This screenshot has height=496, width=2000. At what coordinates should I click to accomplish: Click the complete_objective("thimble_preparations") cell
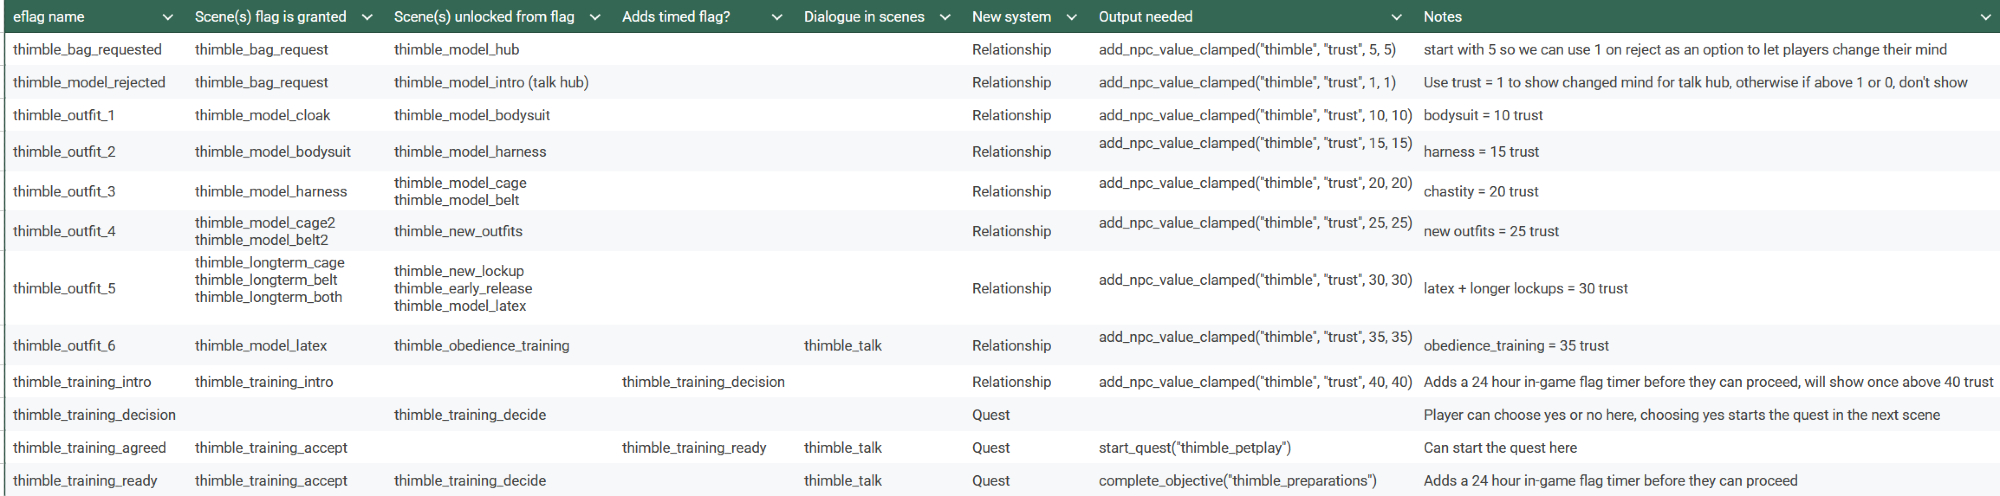(x=1237, y=481)
